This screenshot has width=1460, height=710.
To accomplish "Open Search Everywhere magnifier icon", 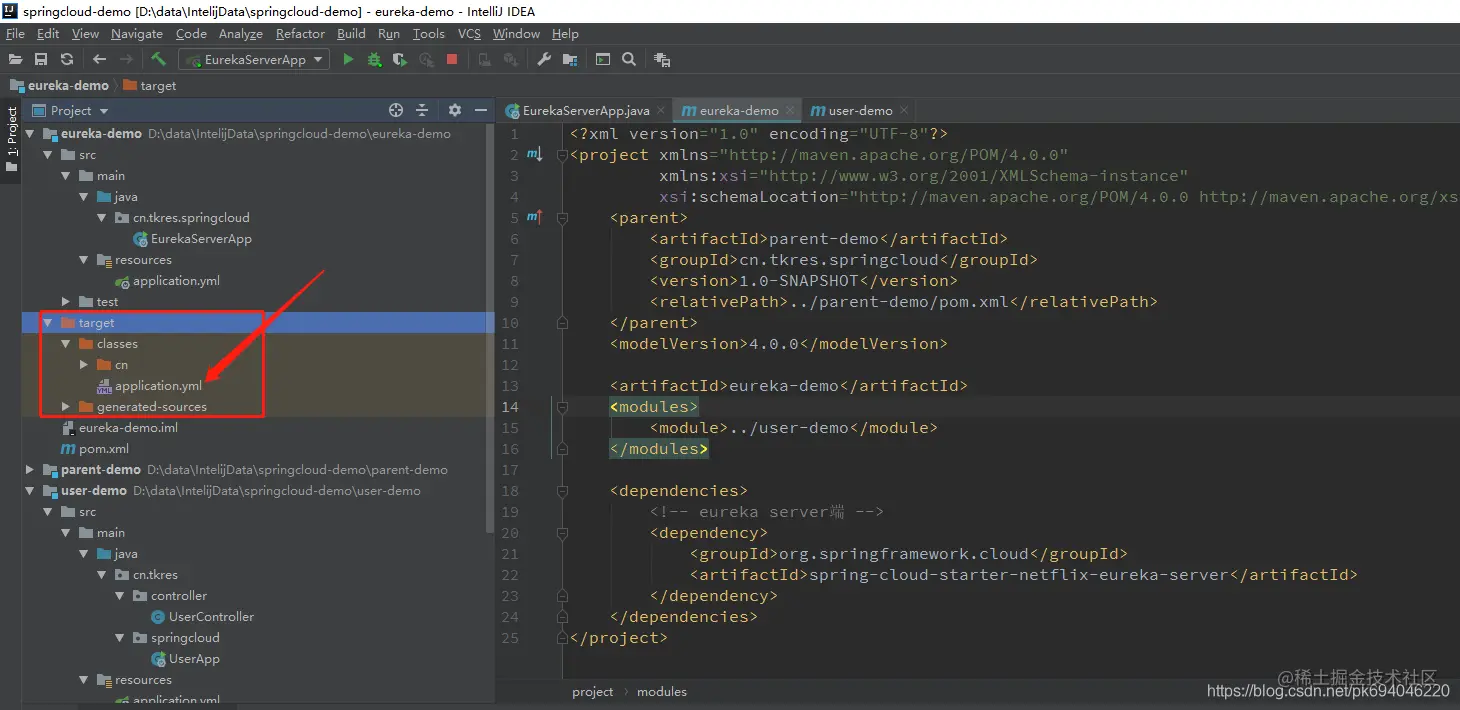I will pos(629,60).
